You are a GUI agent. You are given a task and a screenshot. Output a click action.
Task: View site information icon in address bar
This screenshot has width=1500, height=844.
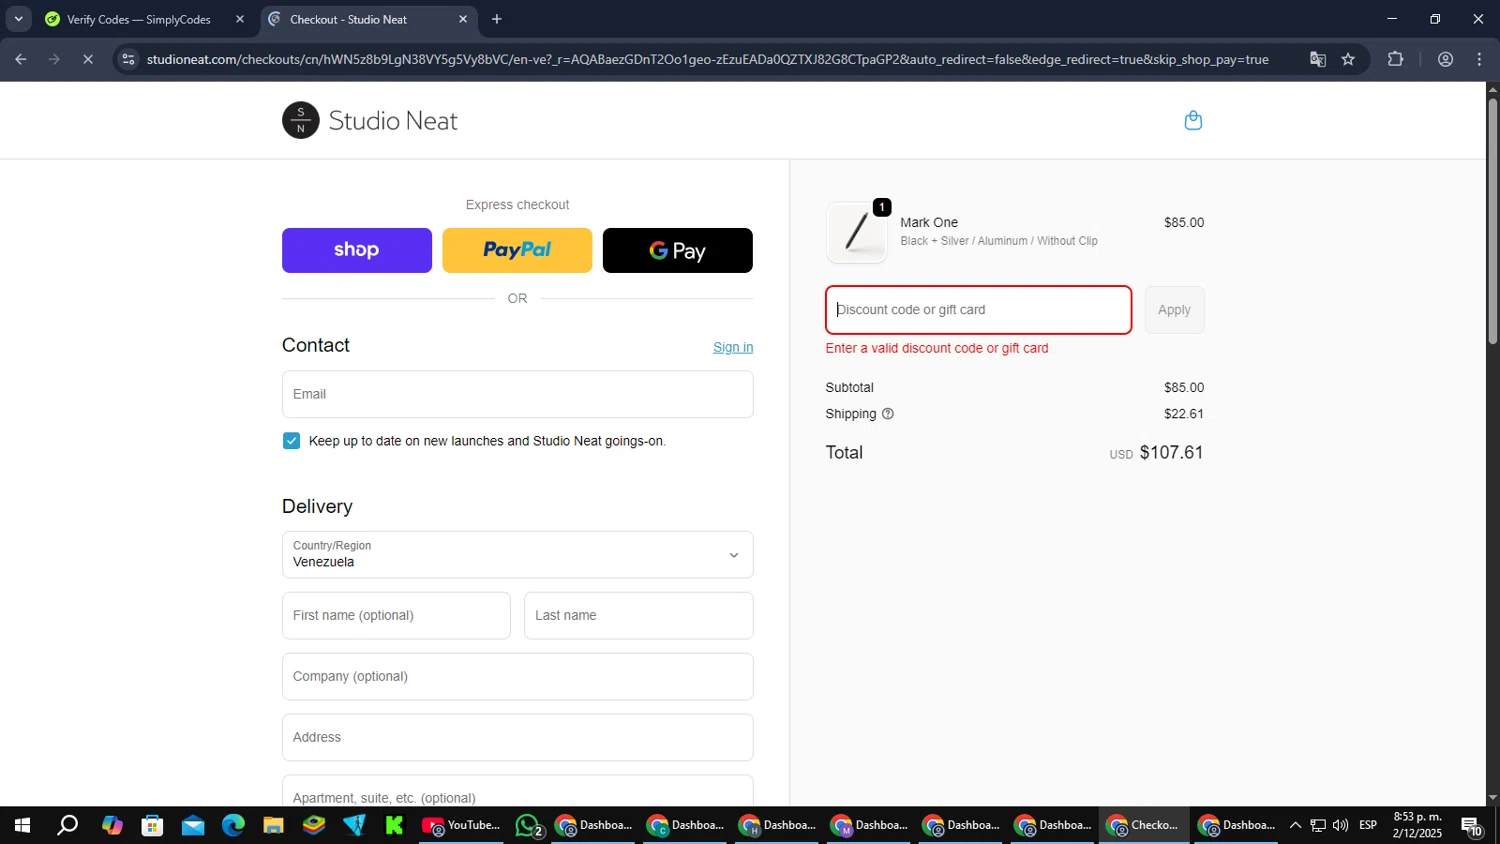click(x=128, y=59)
